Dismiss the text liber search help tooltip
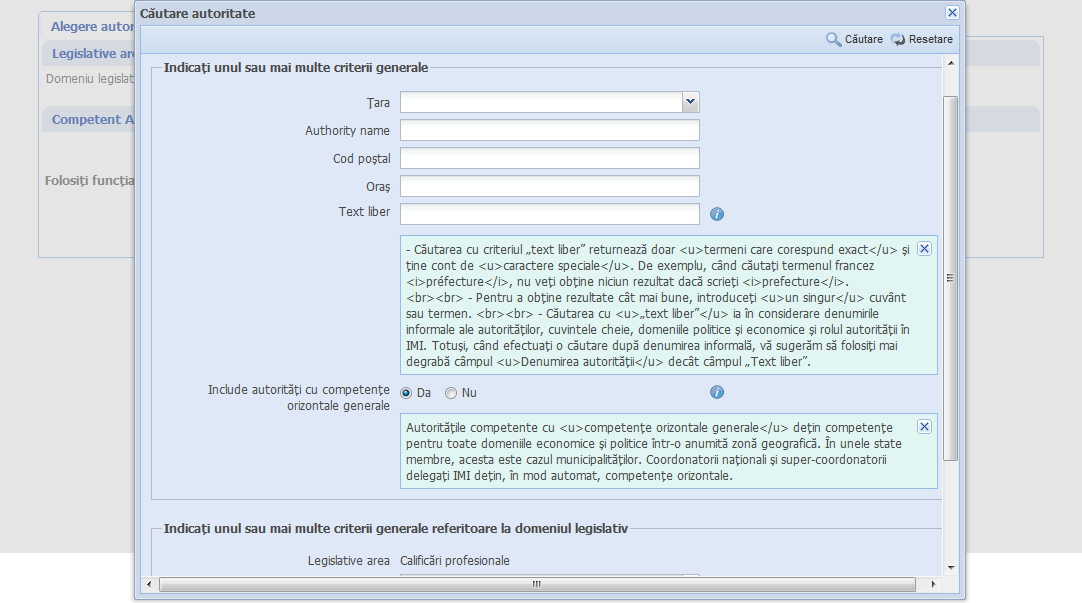The image size is (1082, 603). [x=924, y=249]
